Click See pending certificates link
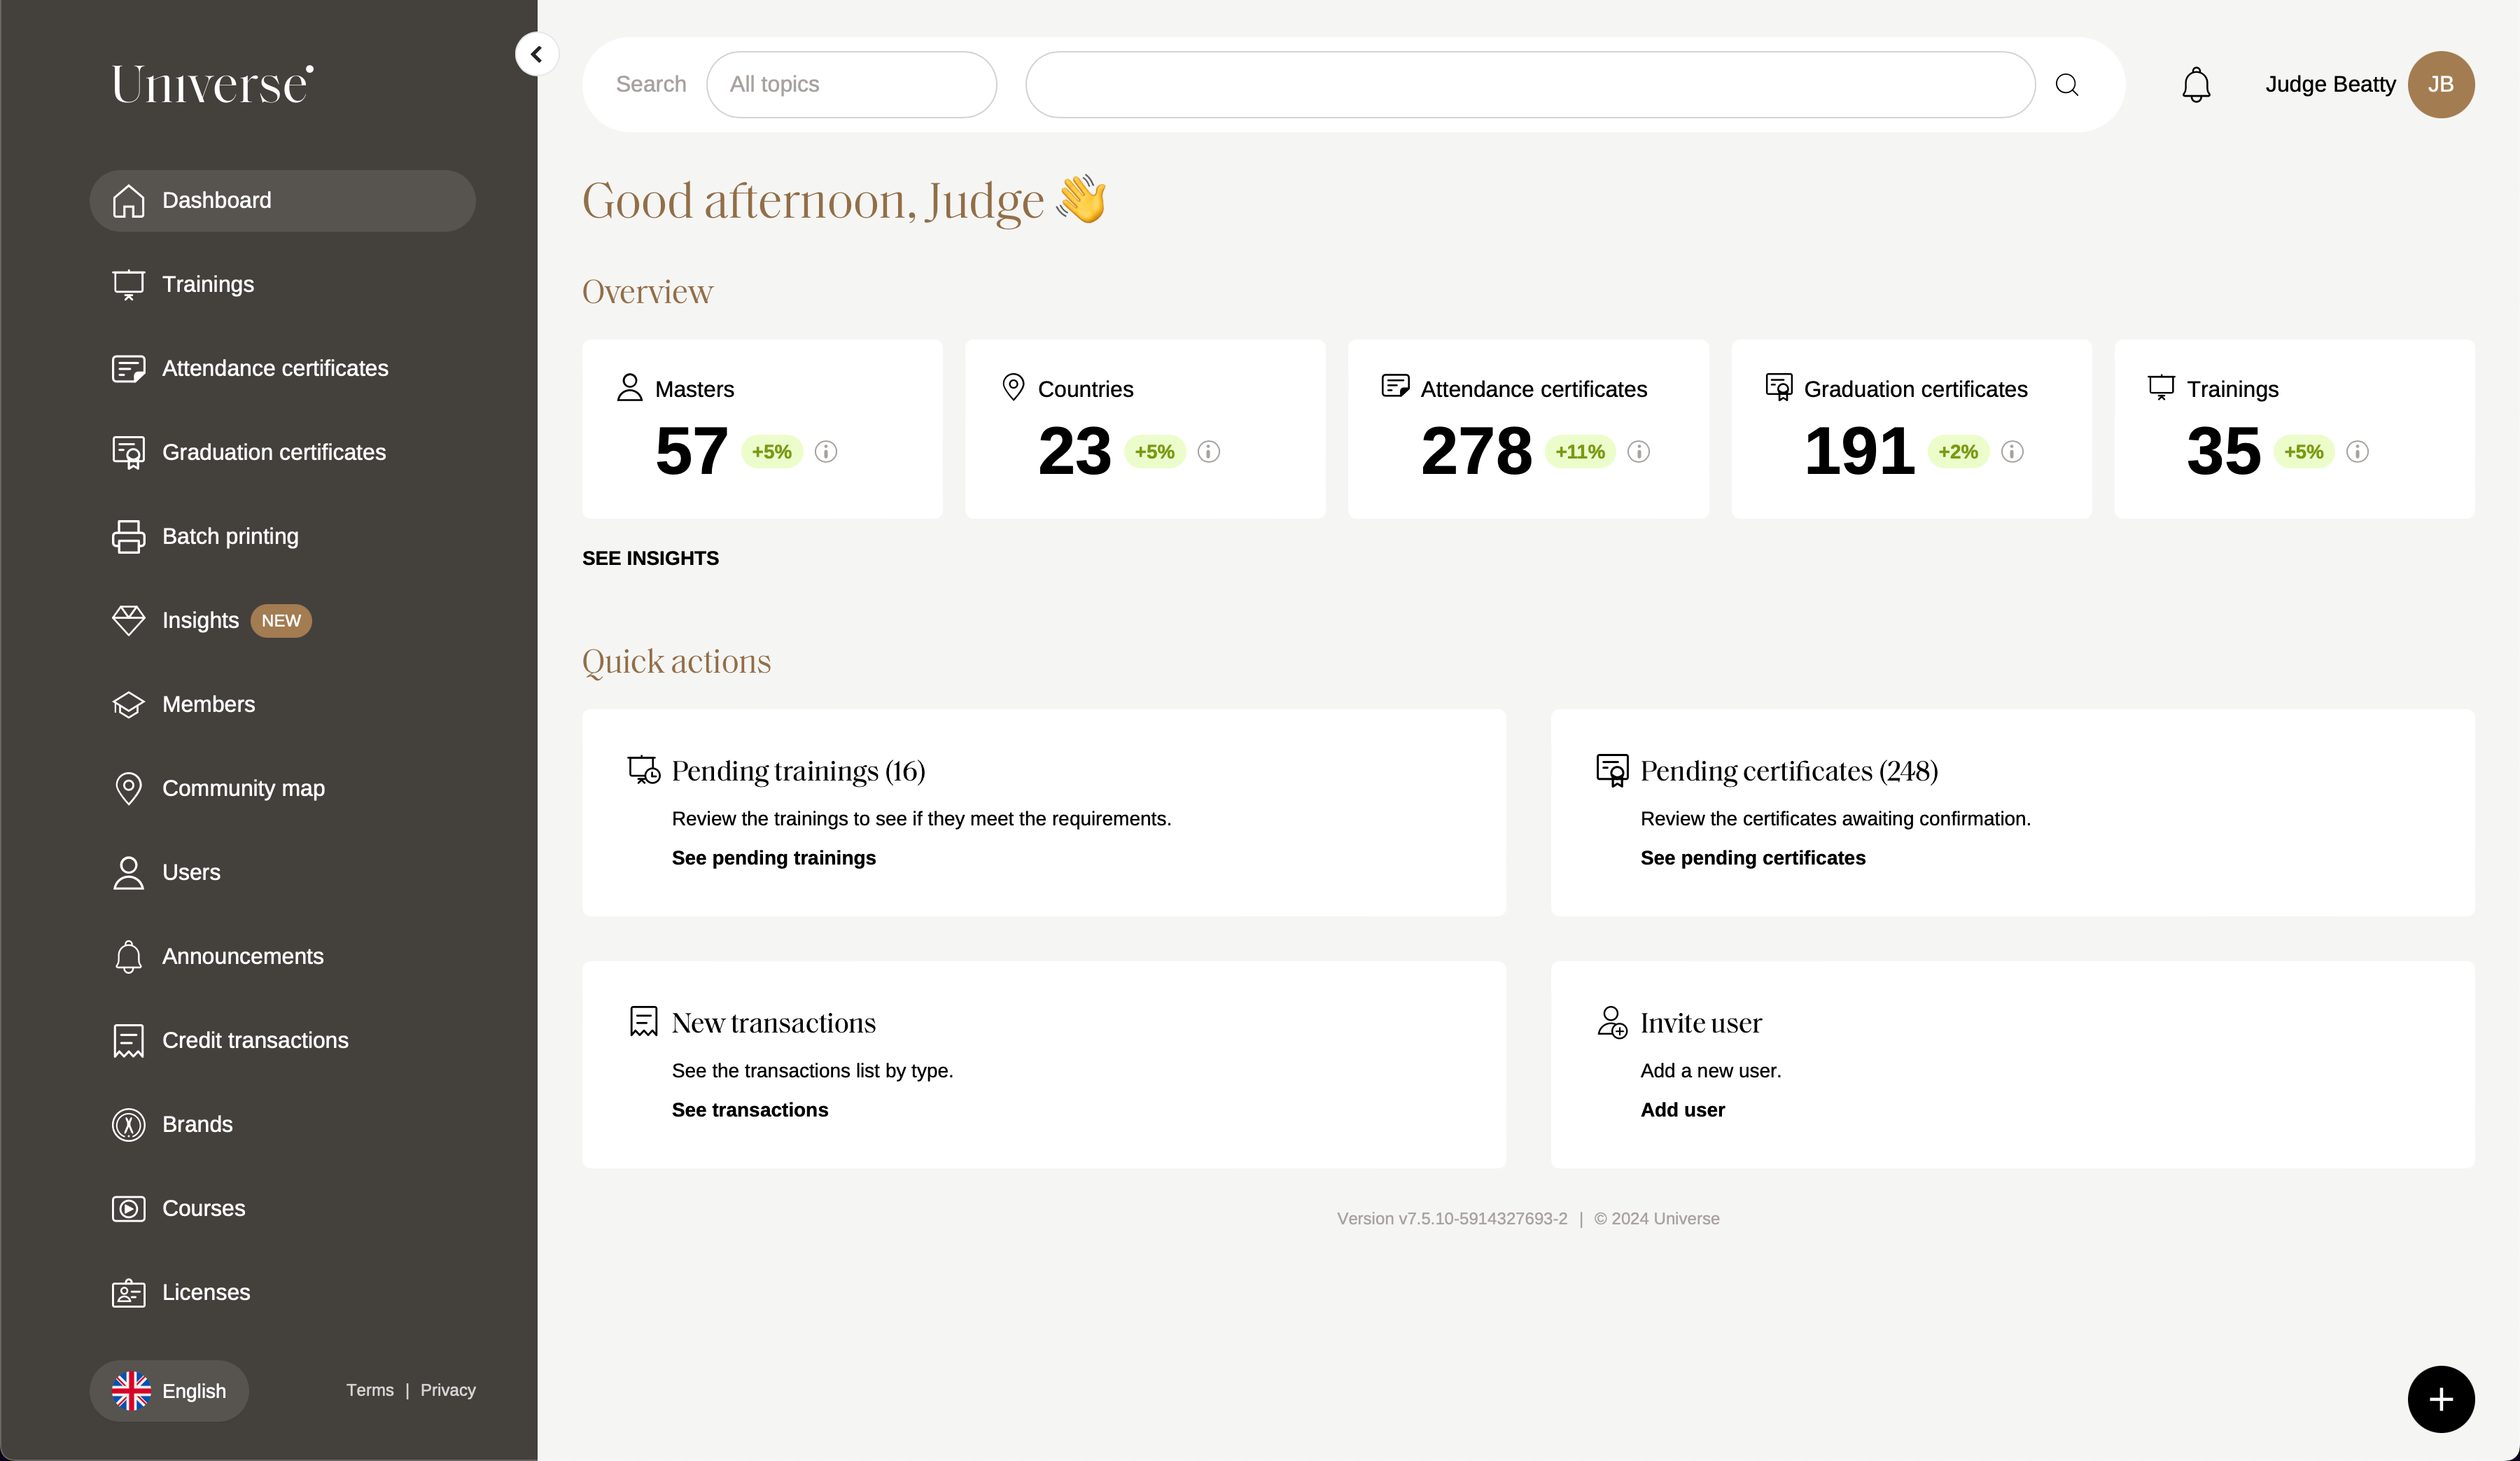Image resolution: width=2520 pixels, height=1461 pixels. click(1752, 858)
